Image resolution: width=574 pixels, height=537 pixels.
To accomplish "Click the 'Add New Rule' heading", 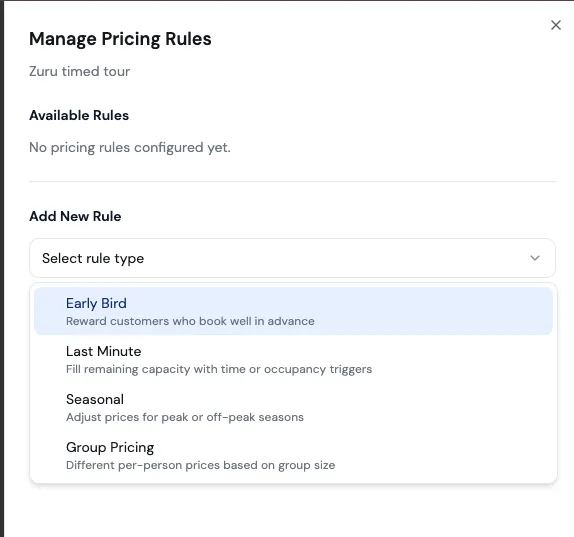I will pos(75,216).
